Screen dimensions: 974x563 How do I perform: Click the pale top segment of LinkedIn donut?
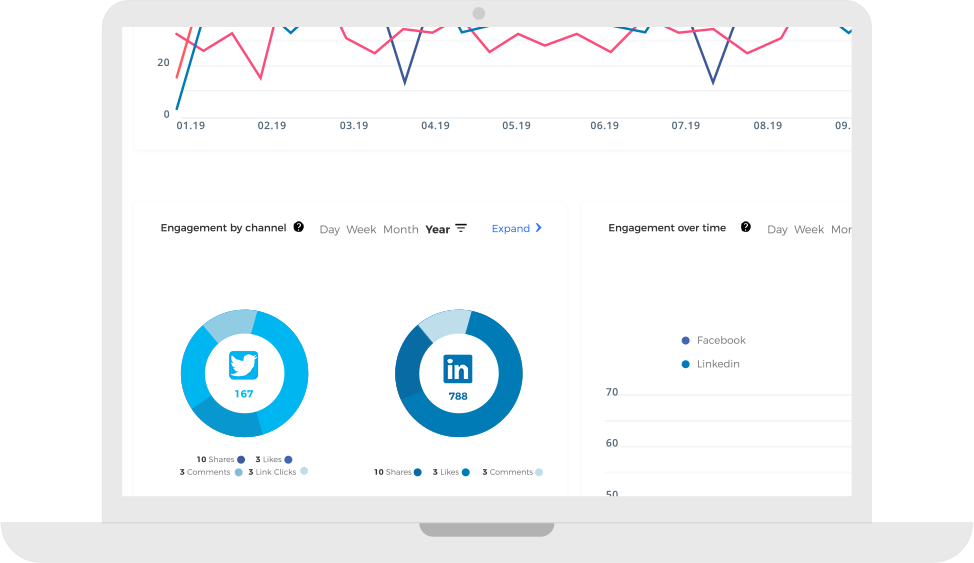tap(444, 324)
